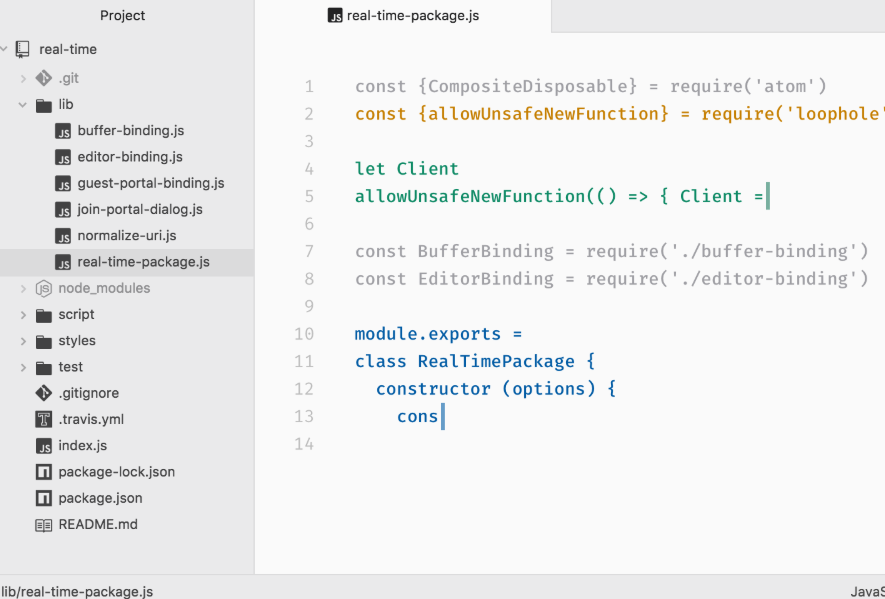This screenshot has width=885, height=599.
Task: Click the repo icon beside real-time root
Action: tap(23, 49)
